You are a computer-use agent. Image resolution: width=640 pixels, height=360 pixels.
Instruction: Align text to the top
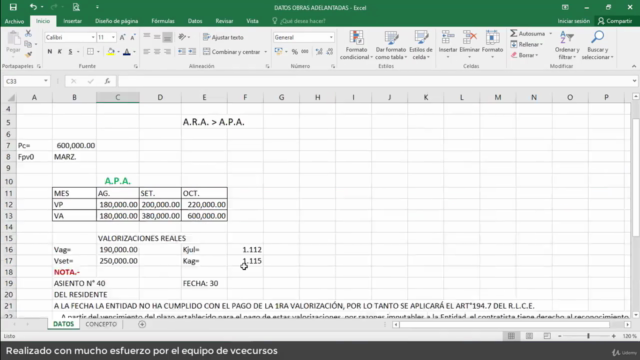click(x=147, y=37)
